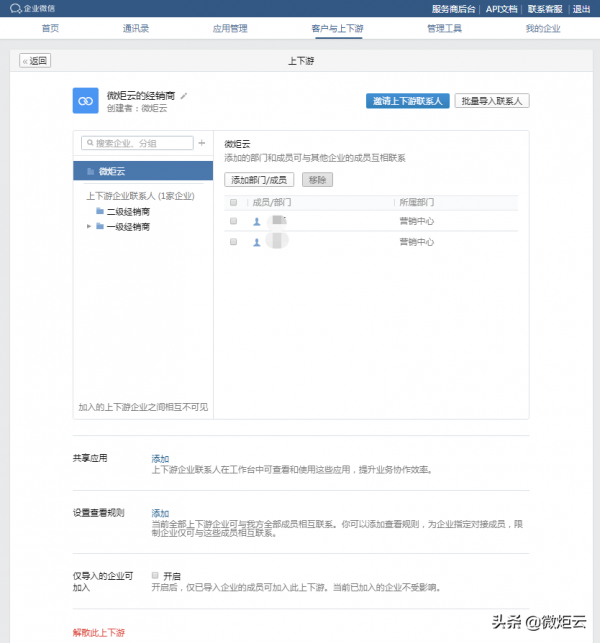600x643 pixels.
Task: Select 微炬云 in the left list
Action: 143,171
